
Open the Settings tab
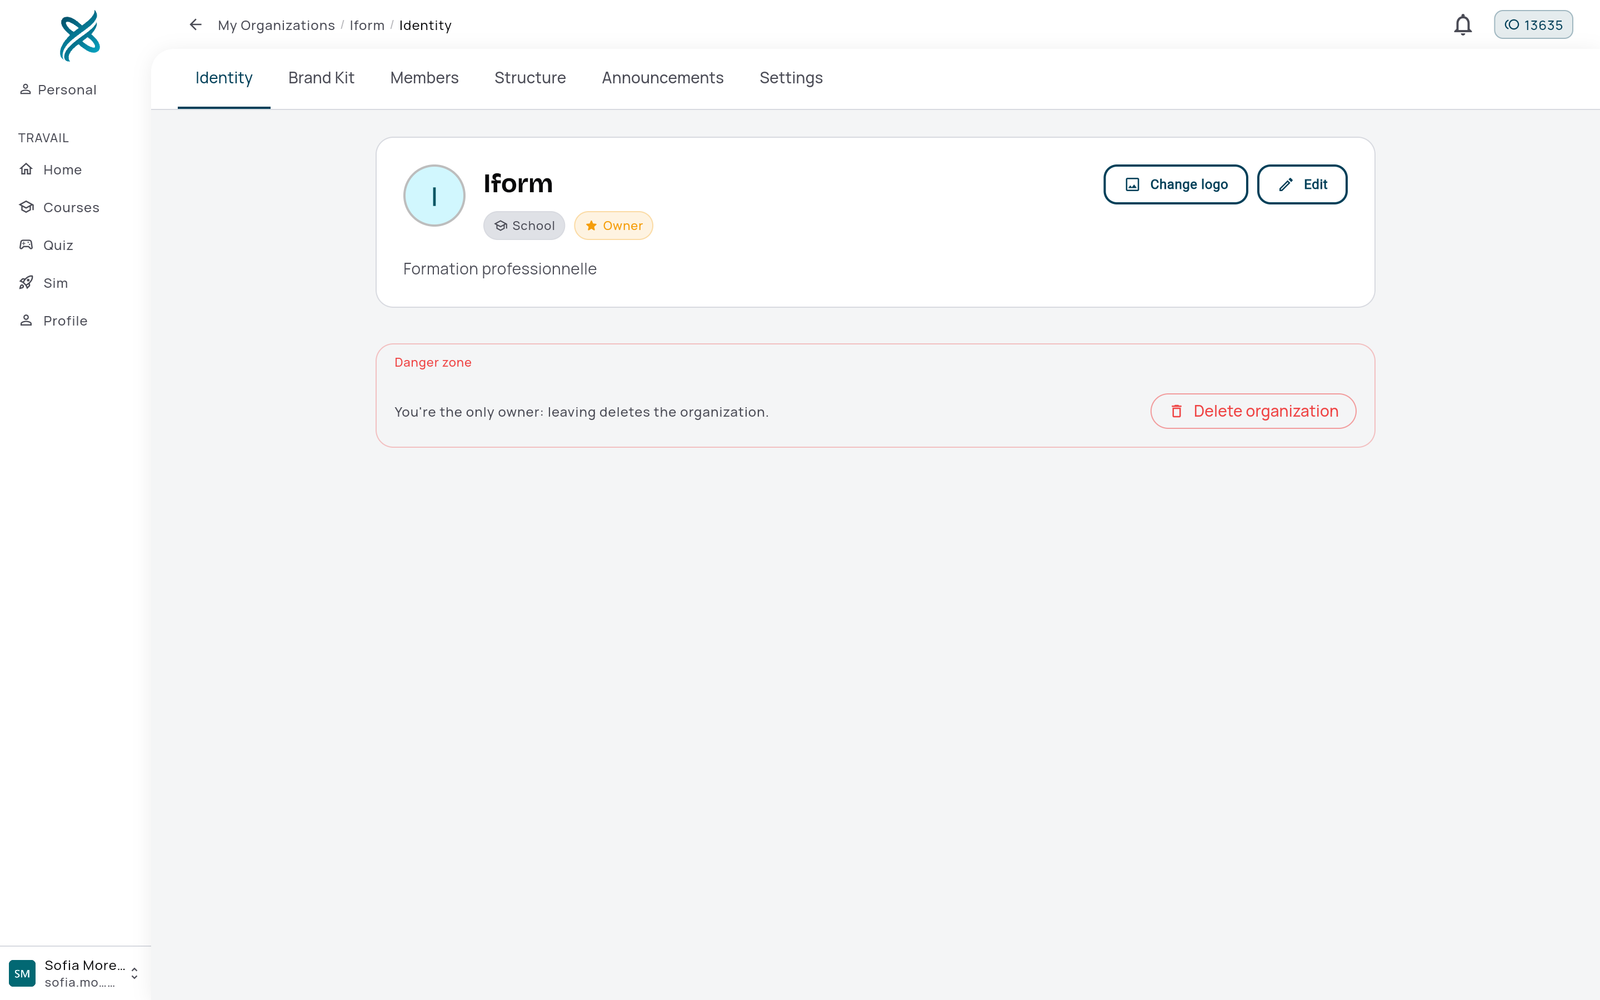791,78
